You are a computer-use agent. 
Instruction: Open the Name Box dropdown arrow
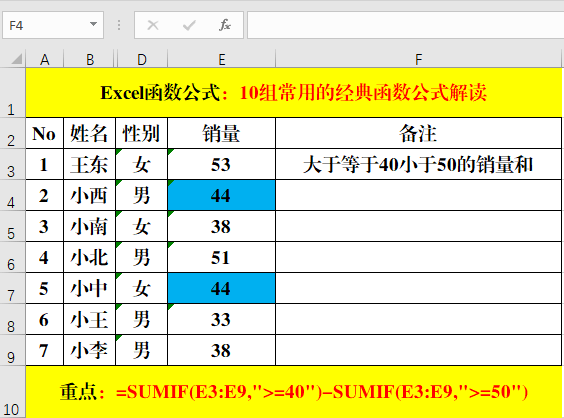pyautogui.click(x=94, y=24)
